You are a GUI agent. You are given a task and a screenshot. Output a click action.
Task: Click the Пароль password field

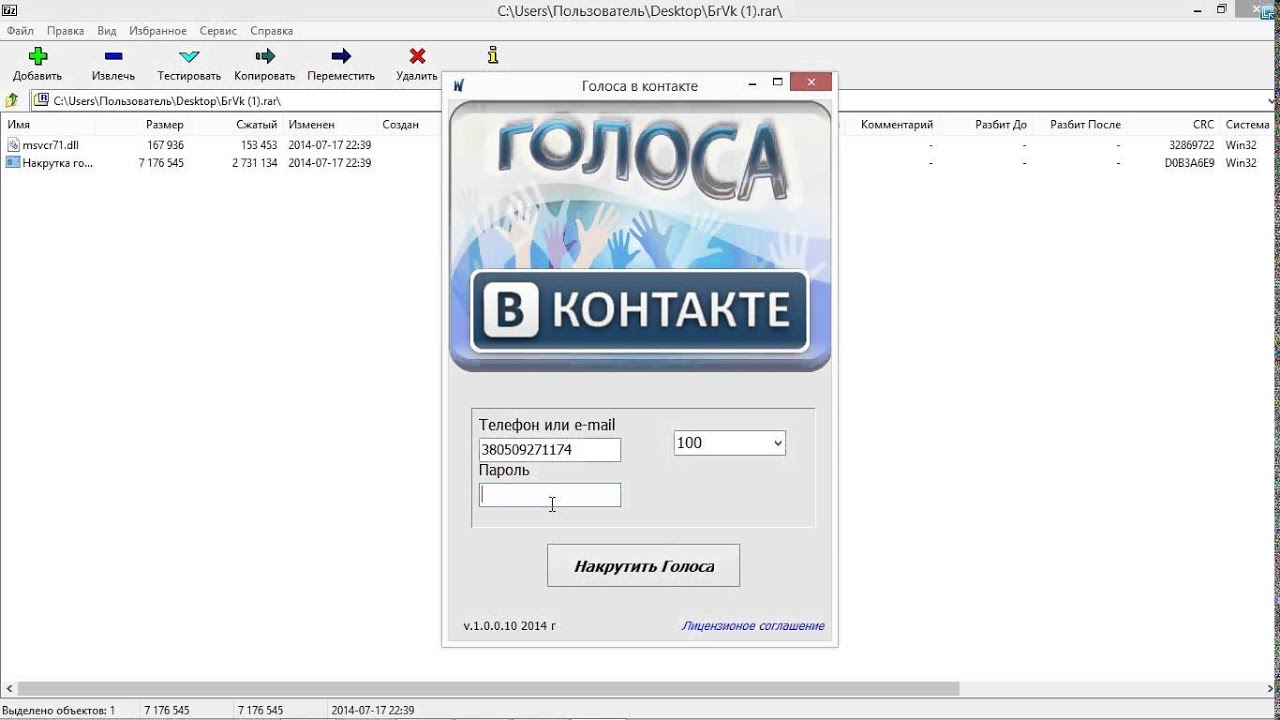(549, 495)
